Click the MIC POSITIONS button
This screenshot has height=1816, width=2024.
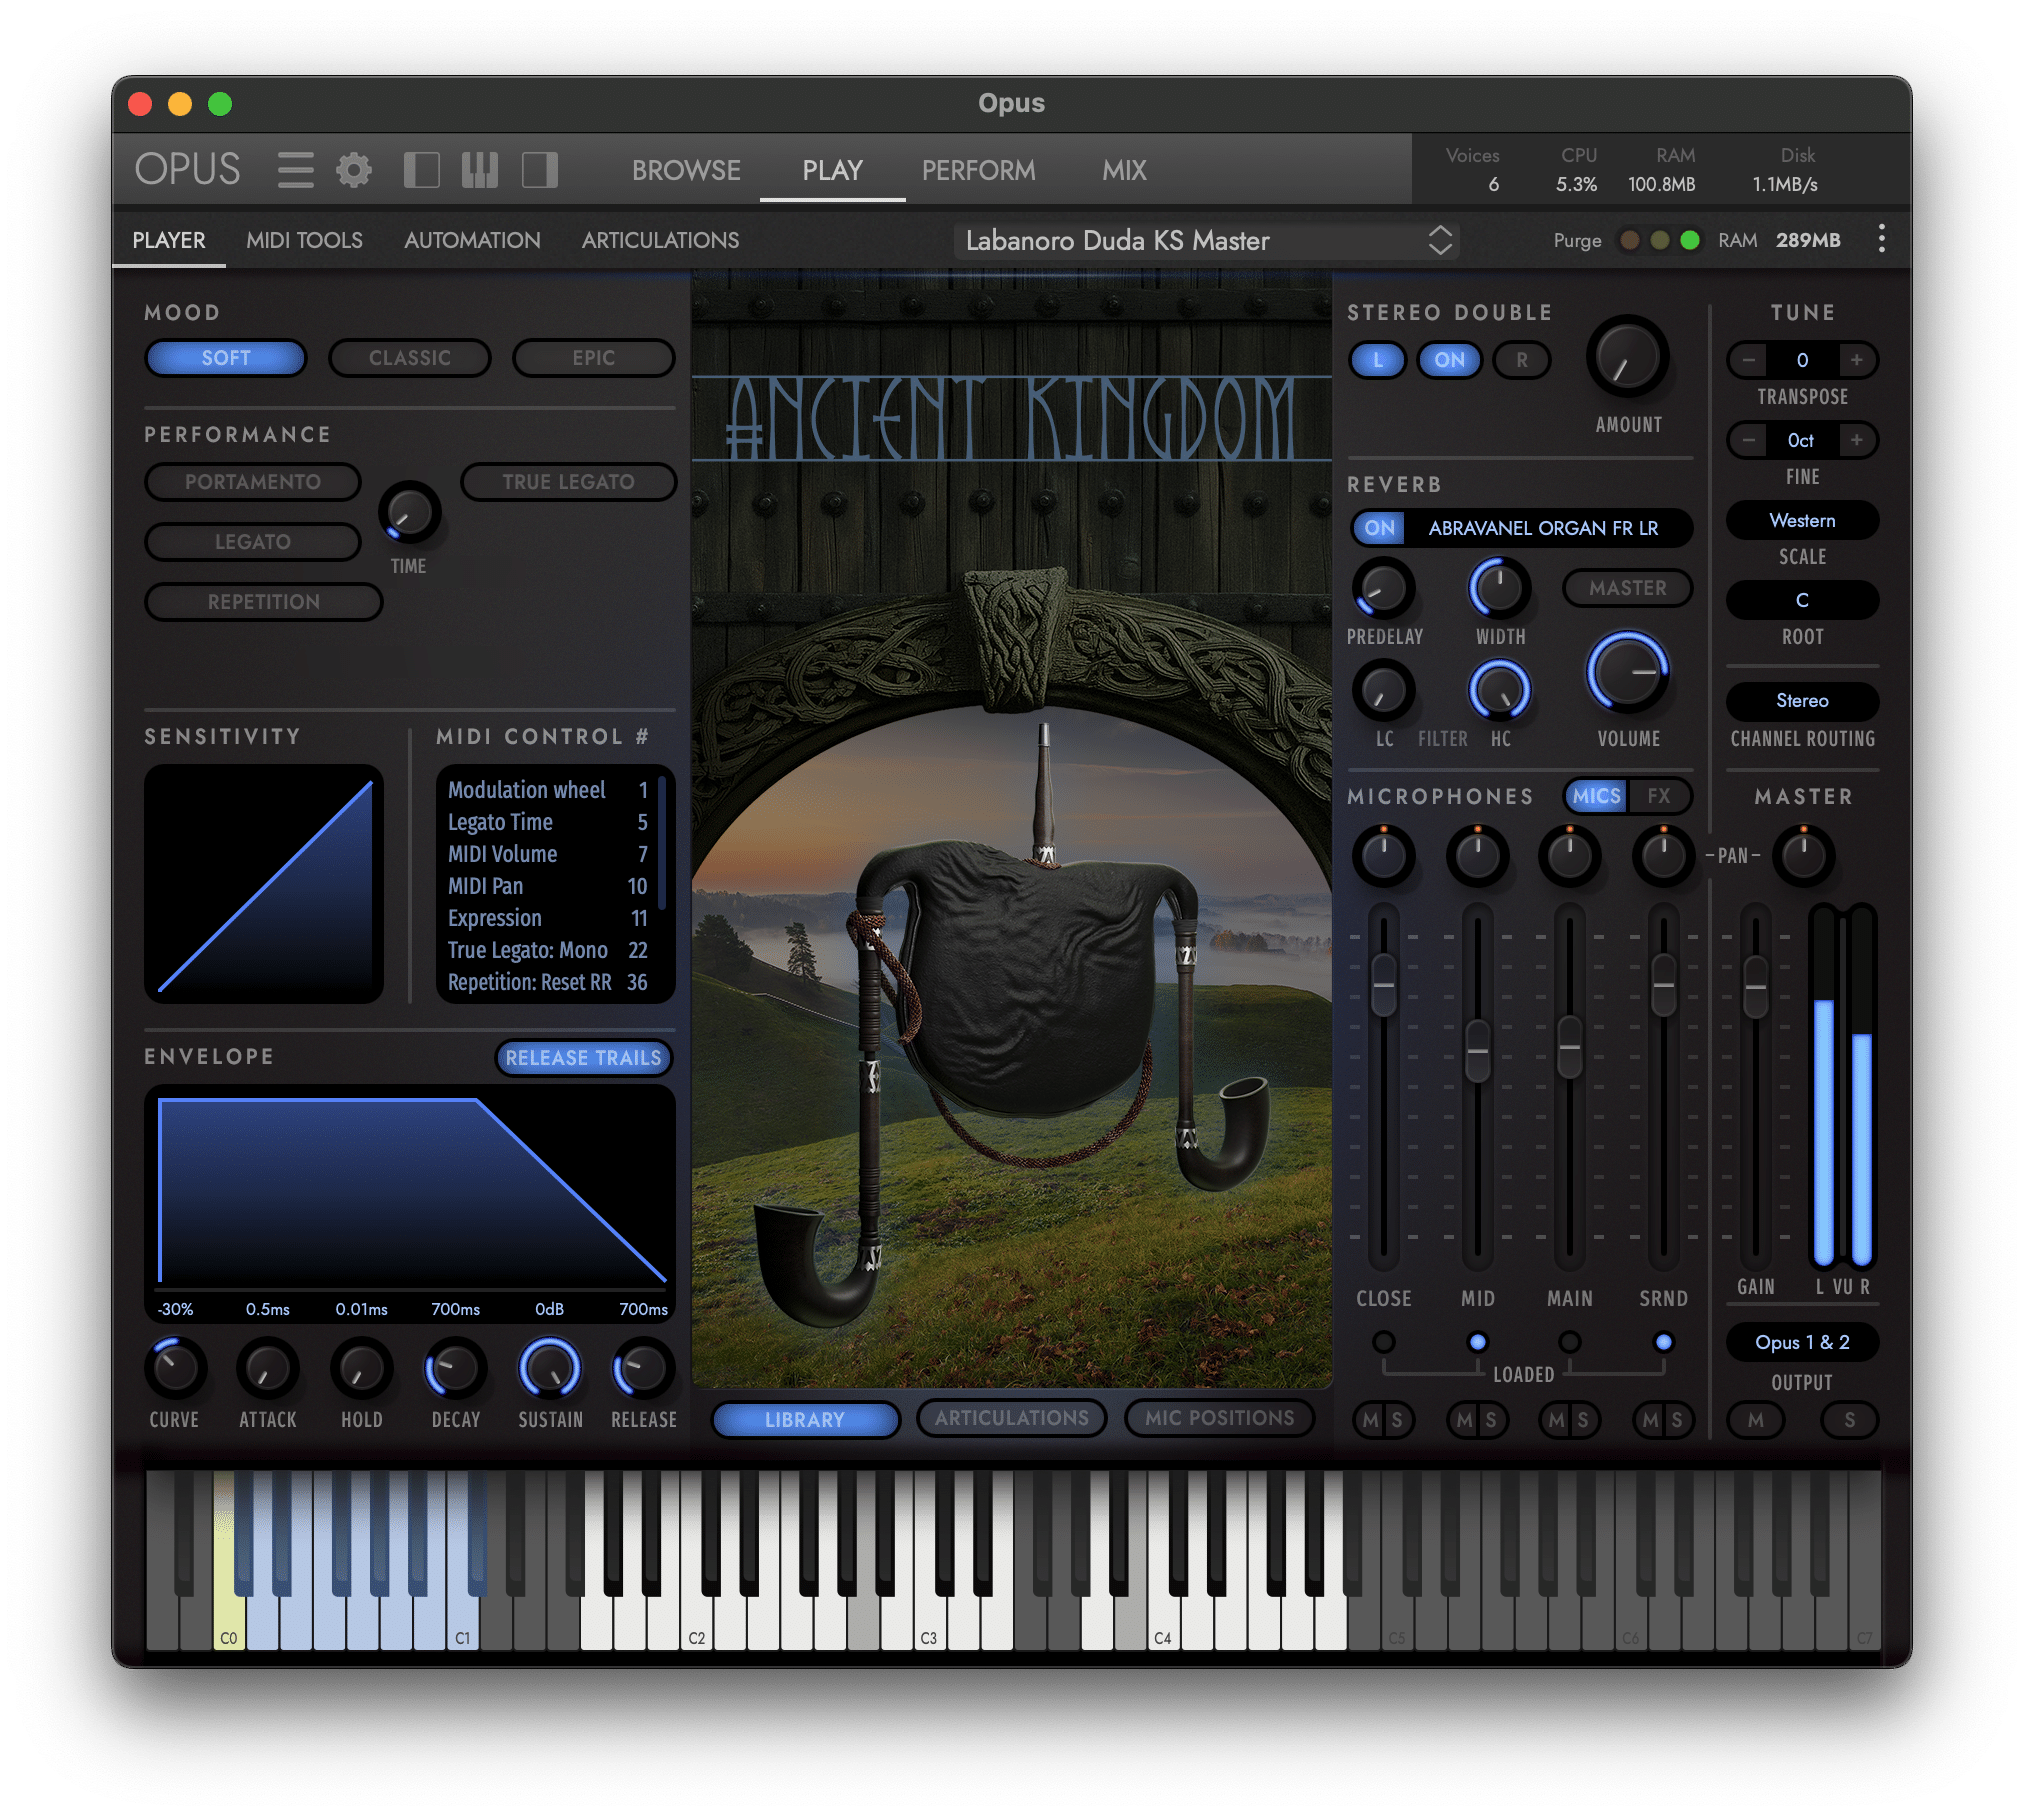1219,1418
